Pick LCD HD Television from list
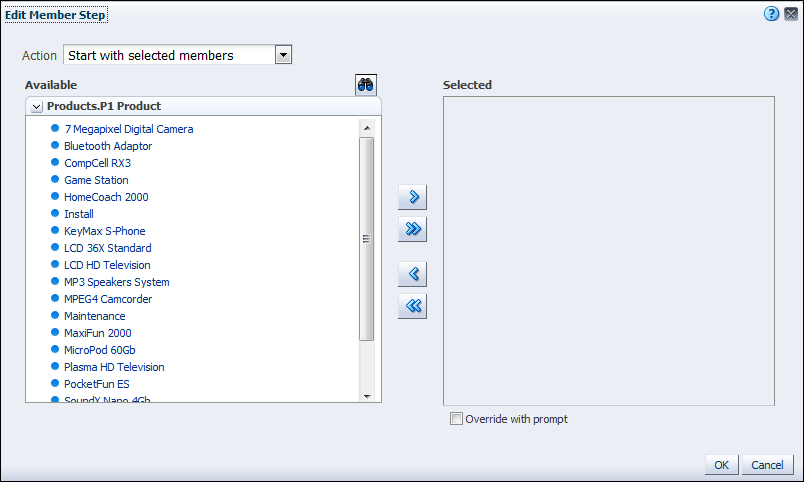 [x=107, y=265]
